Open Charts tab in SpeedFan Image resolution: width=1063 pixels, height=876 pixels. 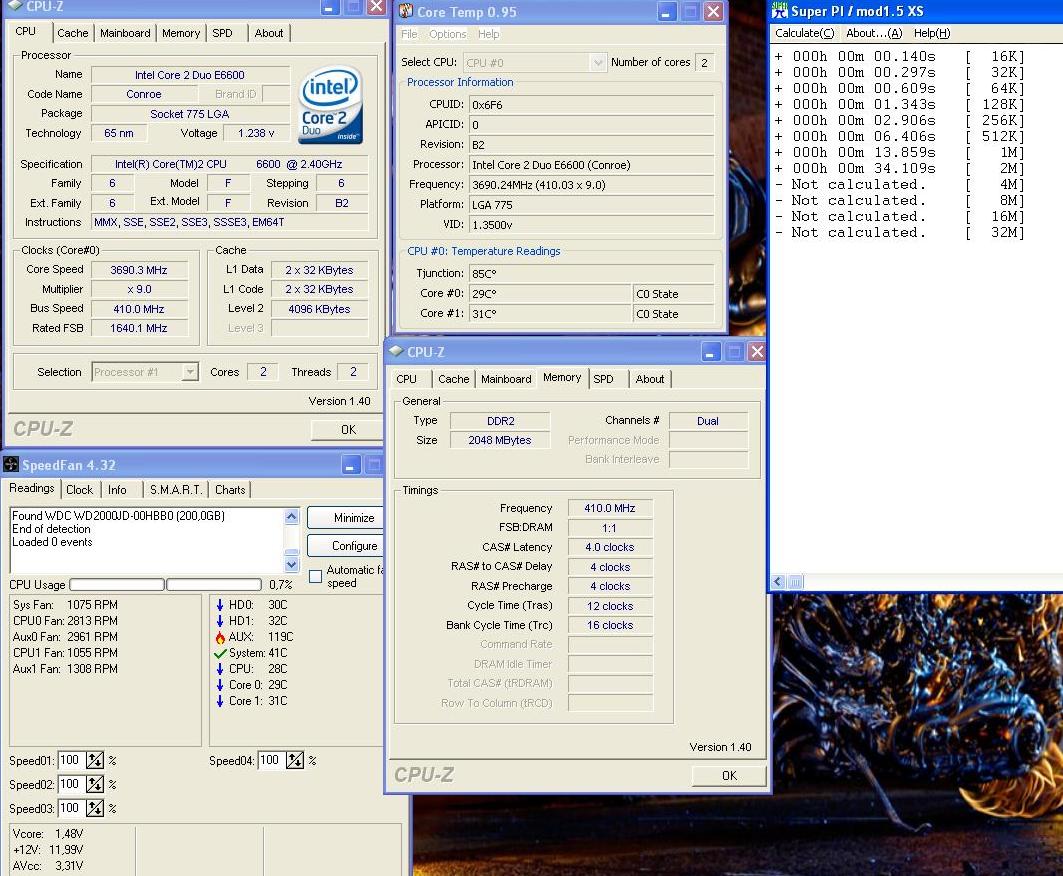click(230, 490)
